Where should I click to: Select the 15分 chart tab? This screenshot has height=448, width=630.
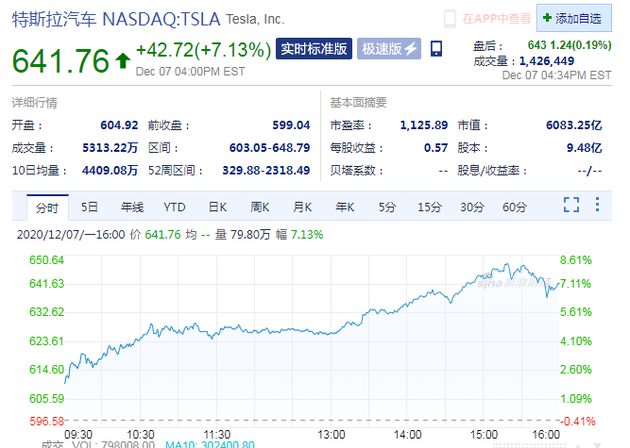[430, 207]
